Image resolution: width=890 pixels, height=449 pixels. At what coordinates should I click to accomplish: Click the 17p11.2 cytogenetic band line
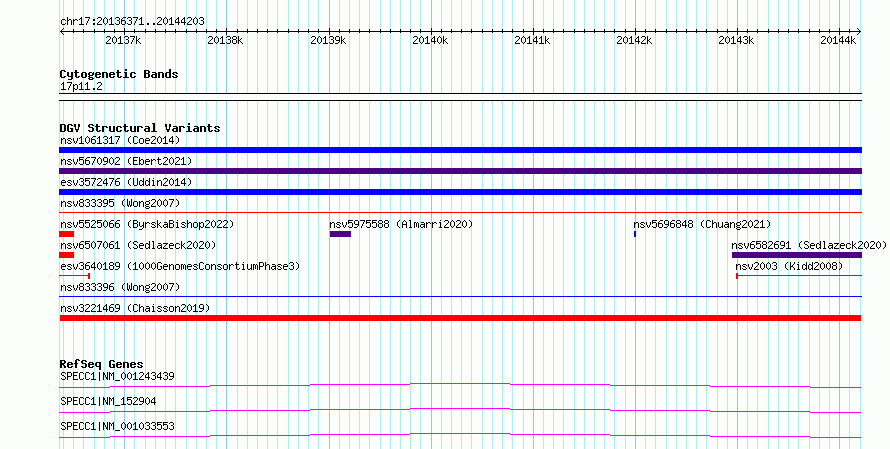pos(460,97)
